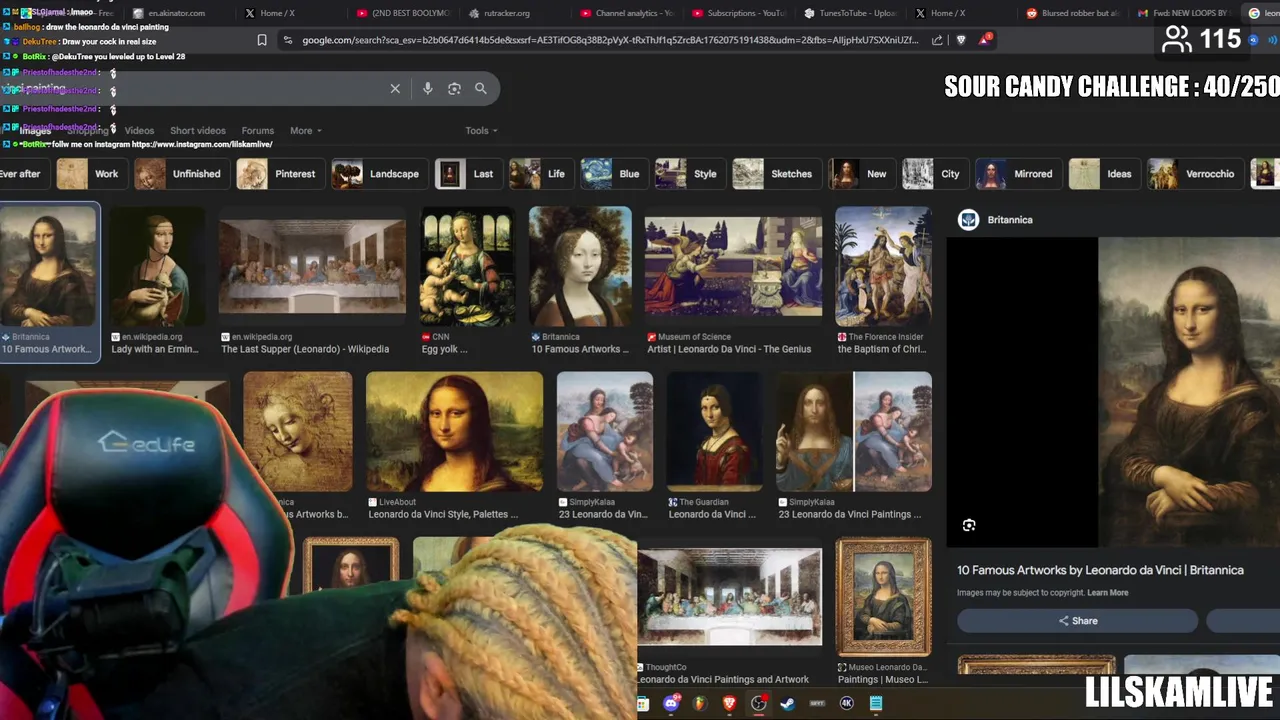Select the Blue filter chip
The height and width of the screenshot is (720, 1280).
[x=612, y=174]
